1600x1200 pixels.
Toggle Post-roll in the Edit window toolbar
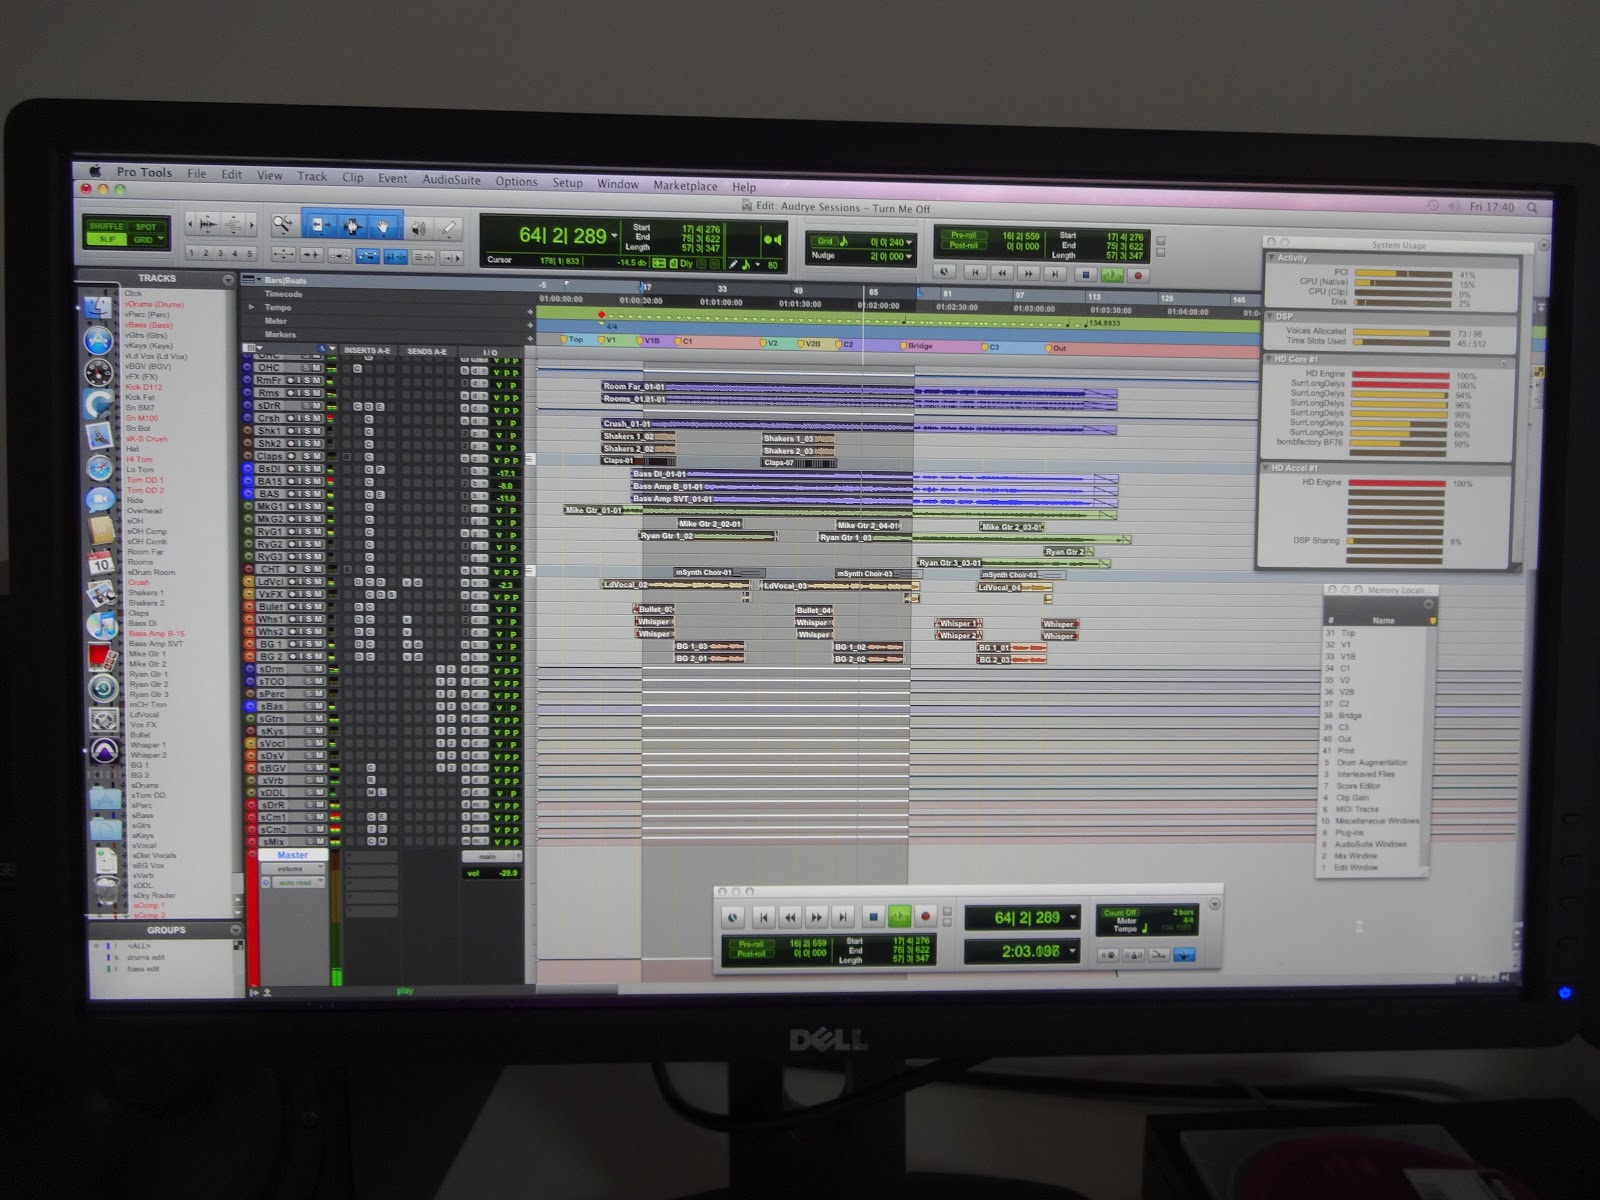(963, 246)
